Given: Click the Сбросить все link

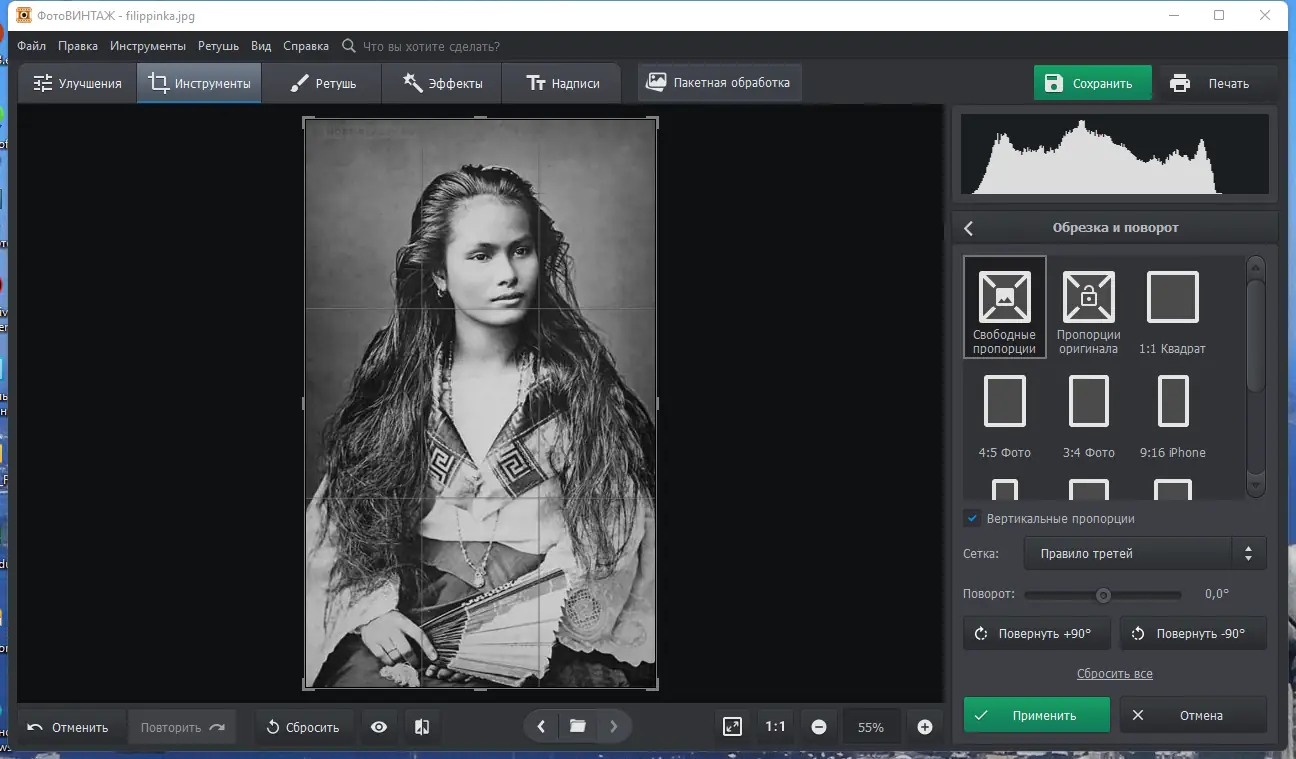Looking at the screenshot, I should 1114,674.
